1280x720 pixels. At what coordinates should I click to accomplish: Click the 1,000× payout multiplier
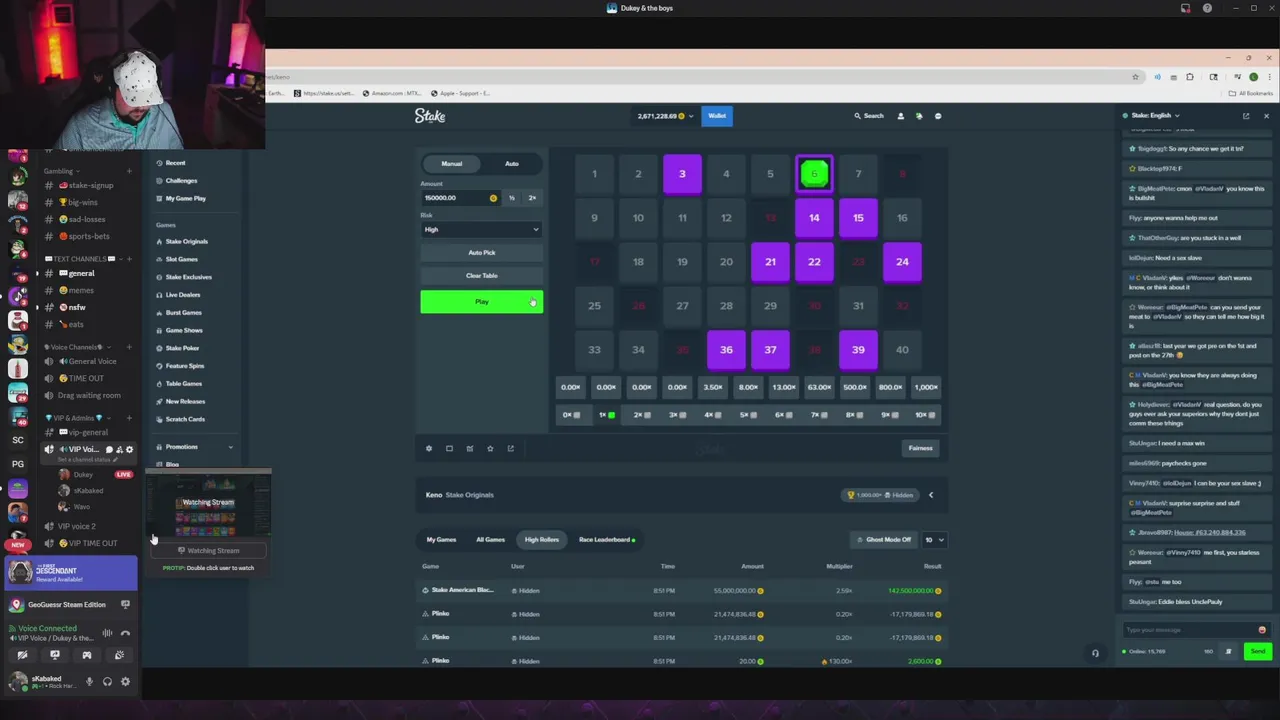tap(926, 388)
